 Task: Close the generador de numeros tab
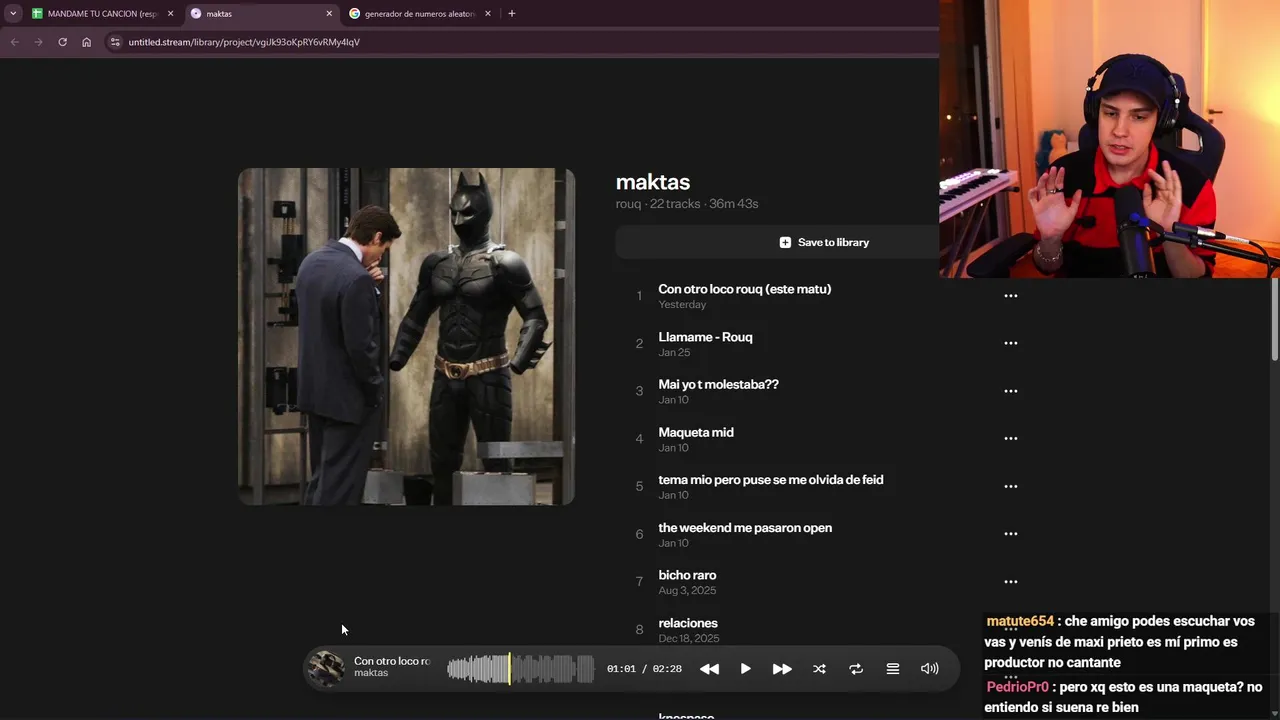pyautogui.click(x=488, y=14)
